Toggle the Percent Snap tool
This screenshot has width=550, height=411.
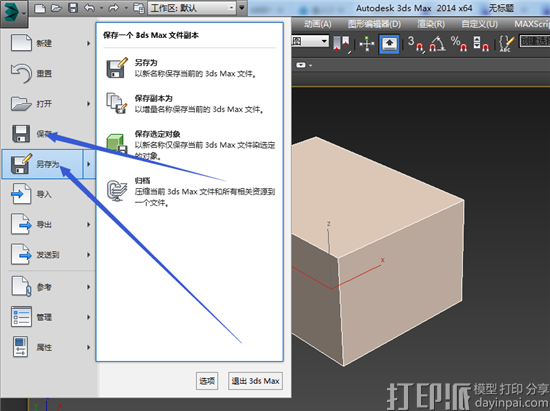pyautogui.click(x=459, y=44)
